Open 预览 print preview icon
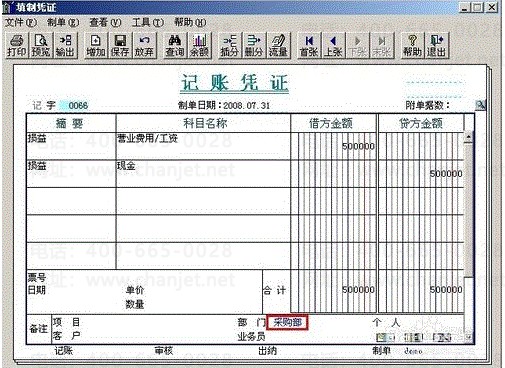Viewport: 505px width, 368px height. click(41, 45)
